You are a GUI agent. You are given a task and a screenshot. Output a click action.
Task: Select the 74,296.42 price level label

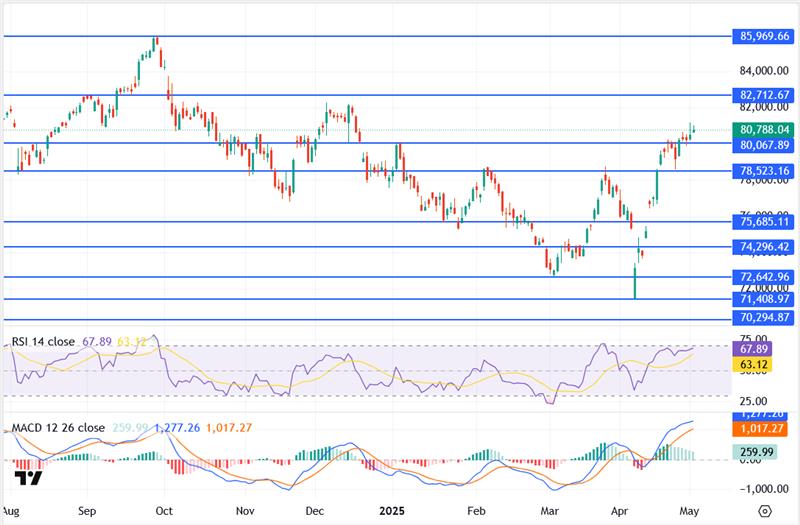(x=765, y=247)
